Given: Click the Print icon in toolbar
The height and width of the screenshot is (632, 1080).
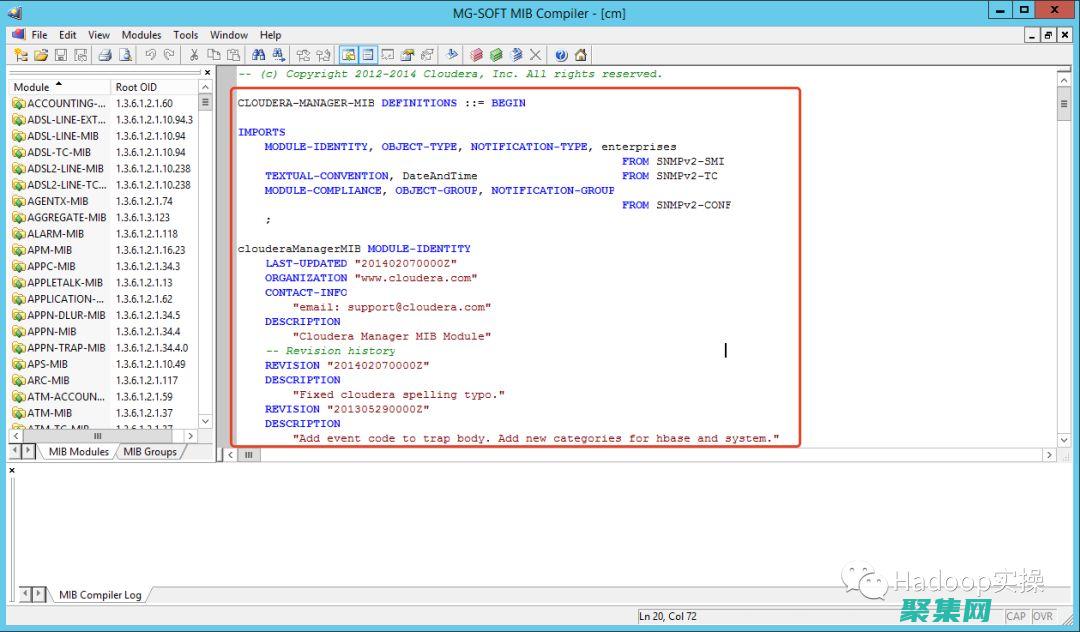Looking at the screenshot, I should point(105,55).
